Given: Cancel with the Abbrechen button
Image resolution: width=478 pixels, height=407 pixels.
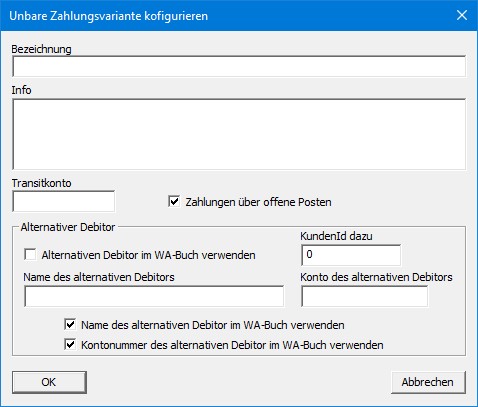Looking at the screenshot, I should [428, 382].
